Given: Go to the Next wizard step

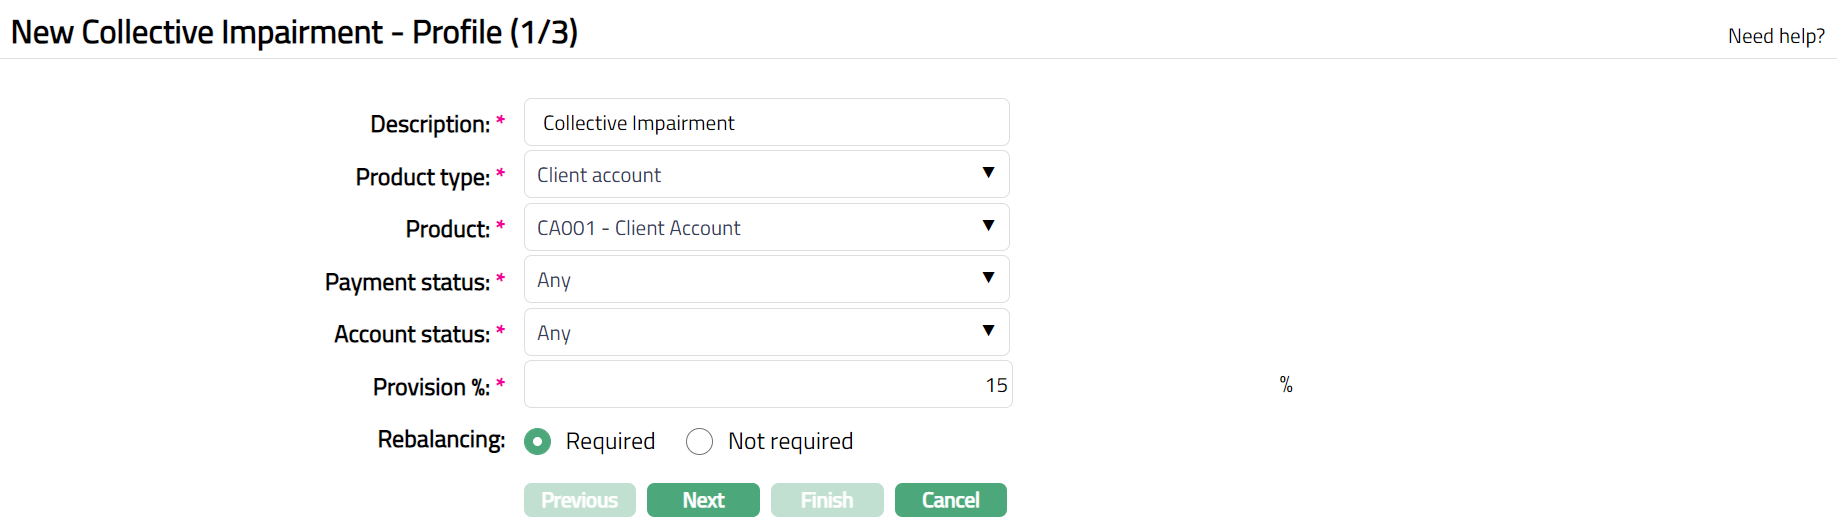Looking at the screenshot, I should click(x=703, y=500).
